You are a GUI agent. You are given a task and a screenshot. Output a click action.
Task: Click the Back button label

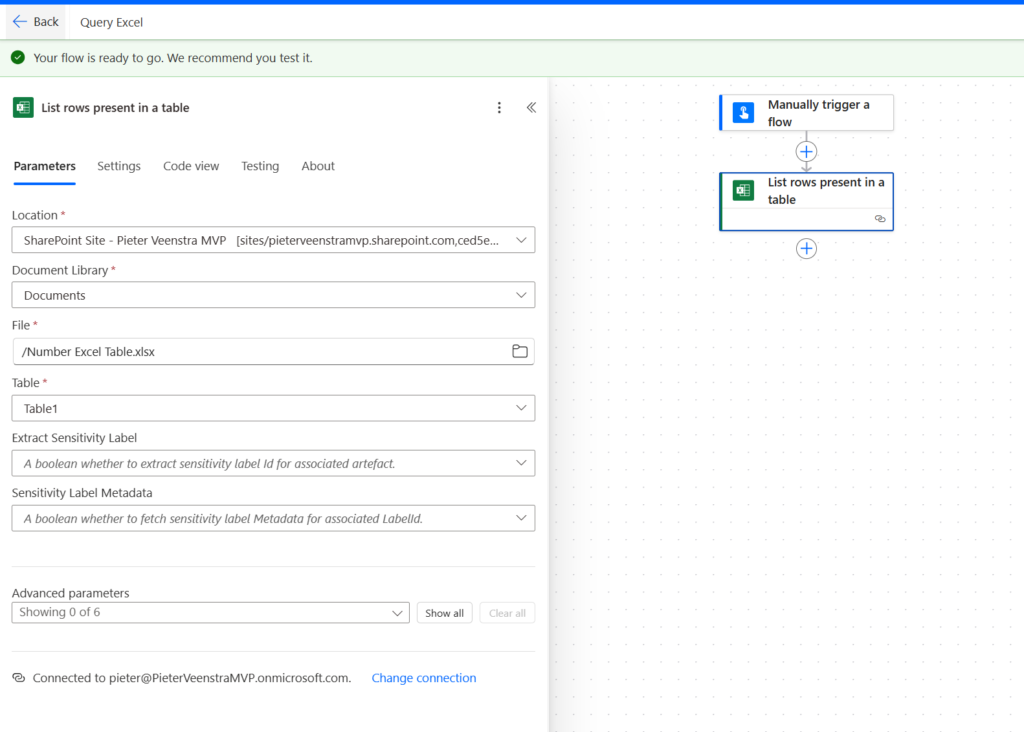46,22
